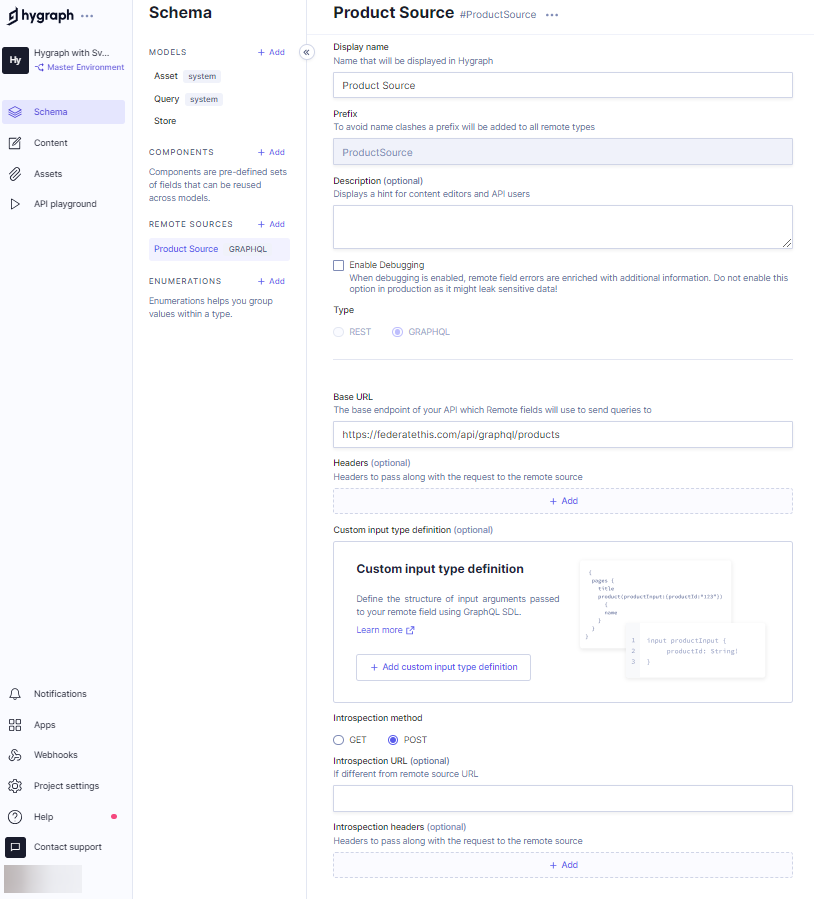
Task: Enable the Debugging checkbox
Action: (338, 265)
